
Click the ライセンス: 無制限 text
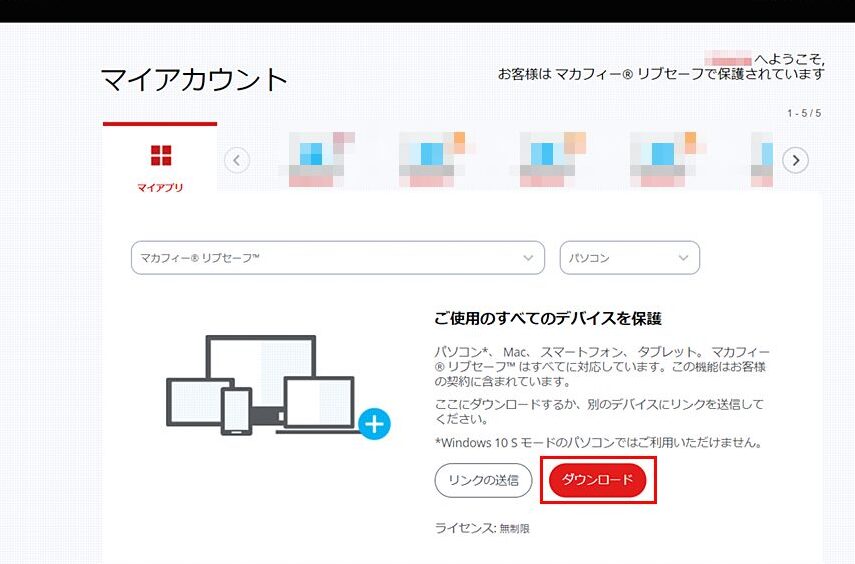pos(482,528)
